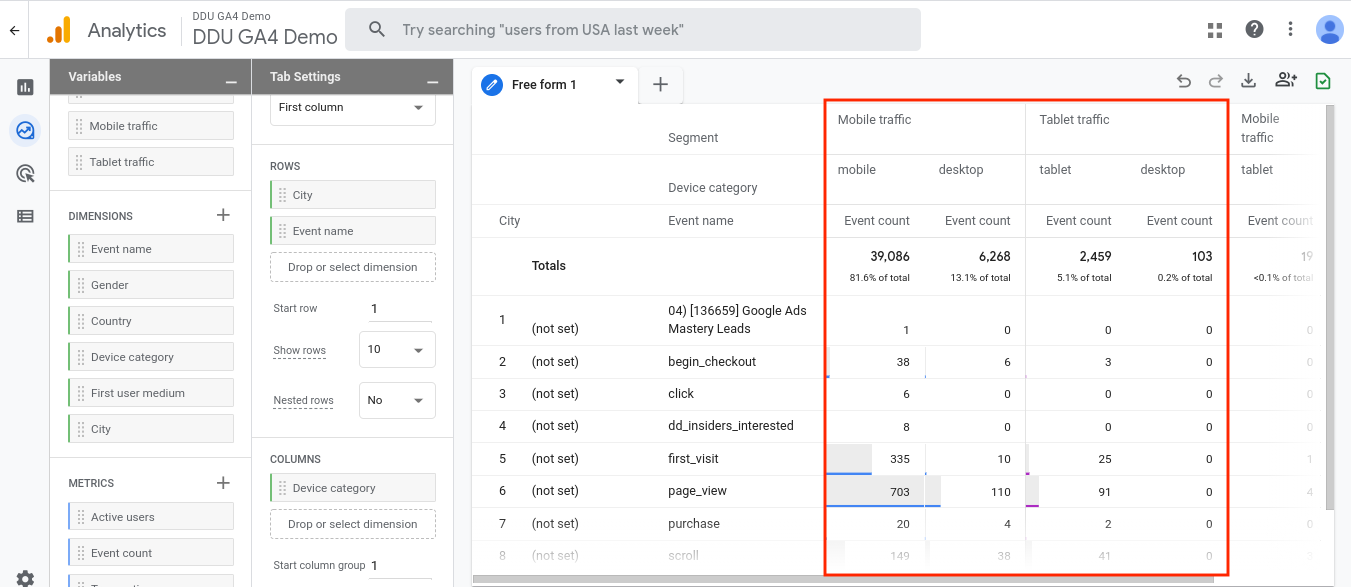This screenshot has height=587, width=1351.
Task: Share the exploration with users
Action: 1285,81
